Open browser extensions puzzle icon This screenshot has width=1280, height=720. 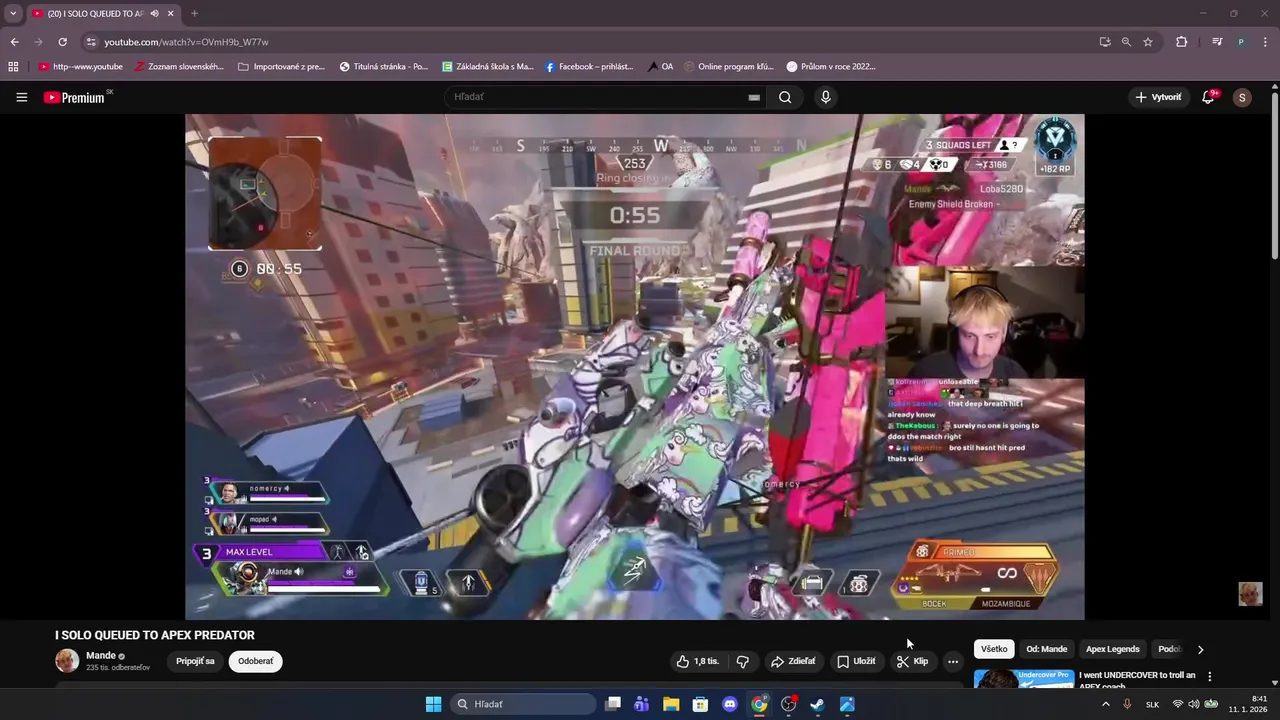click(x=1182, y=42)
